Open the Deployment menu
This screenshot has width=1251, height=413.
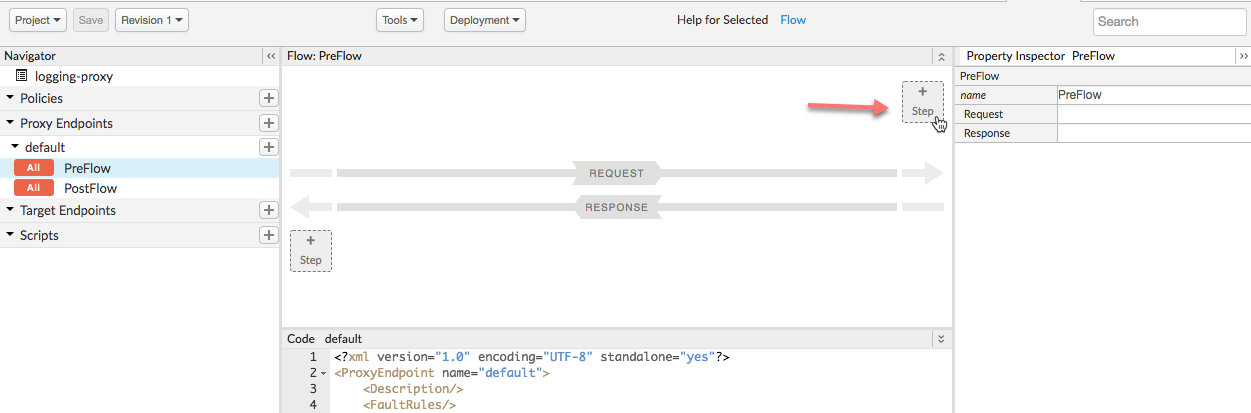click(x=485, y=20)
